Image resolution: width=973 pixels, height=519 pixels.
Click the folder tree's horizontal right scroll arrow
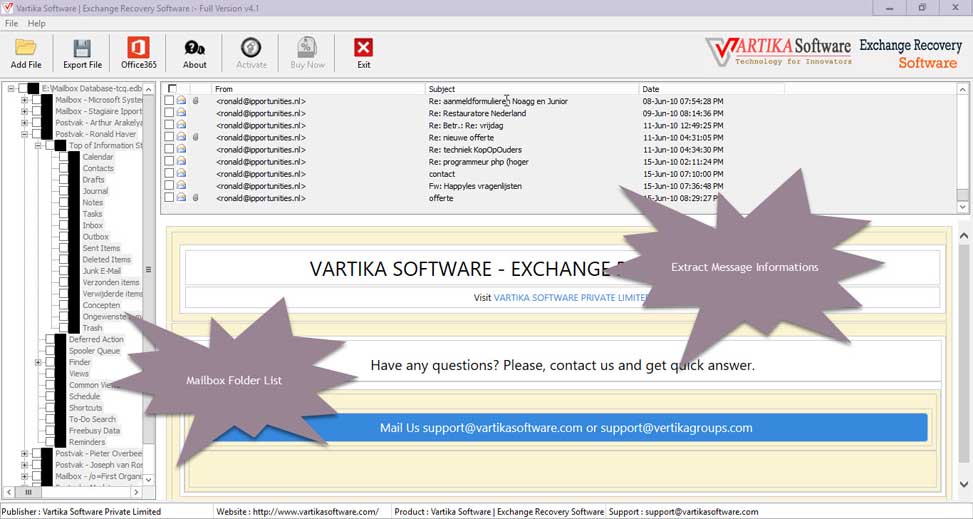click(137, 491)
